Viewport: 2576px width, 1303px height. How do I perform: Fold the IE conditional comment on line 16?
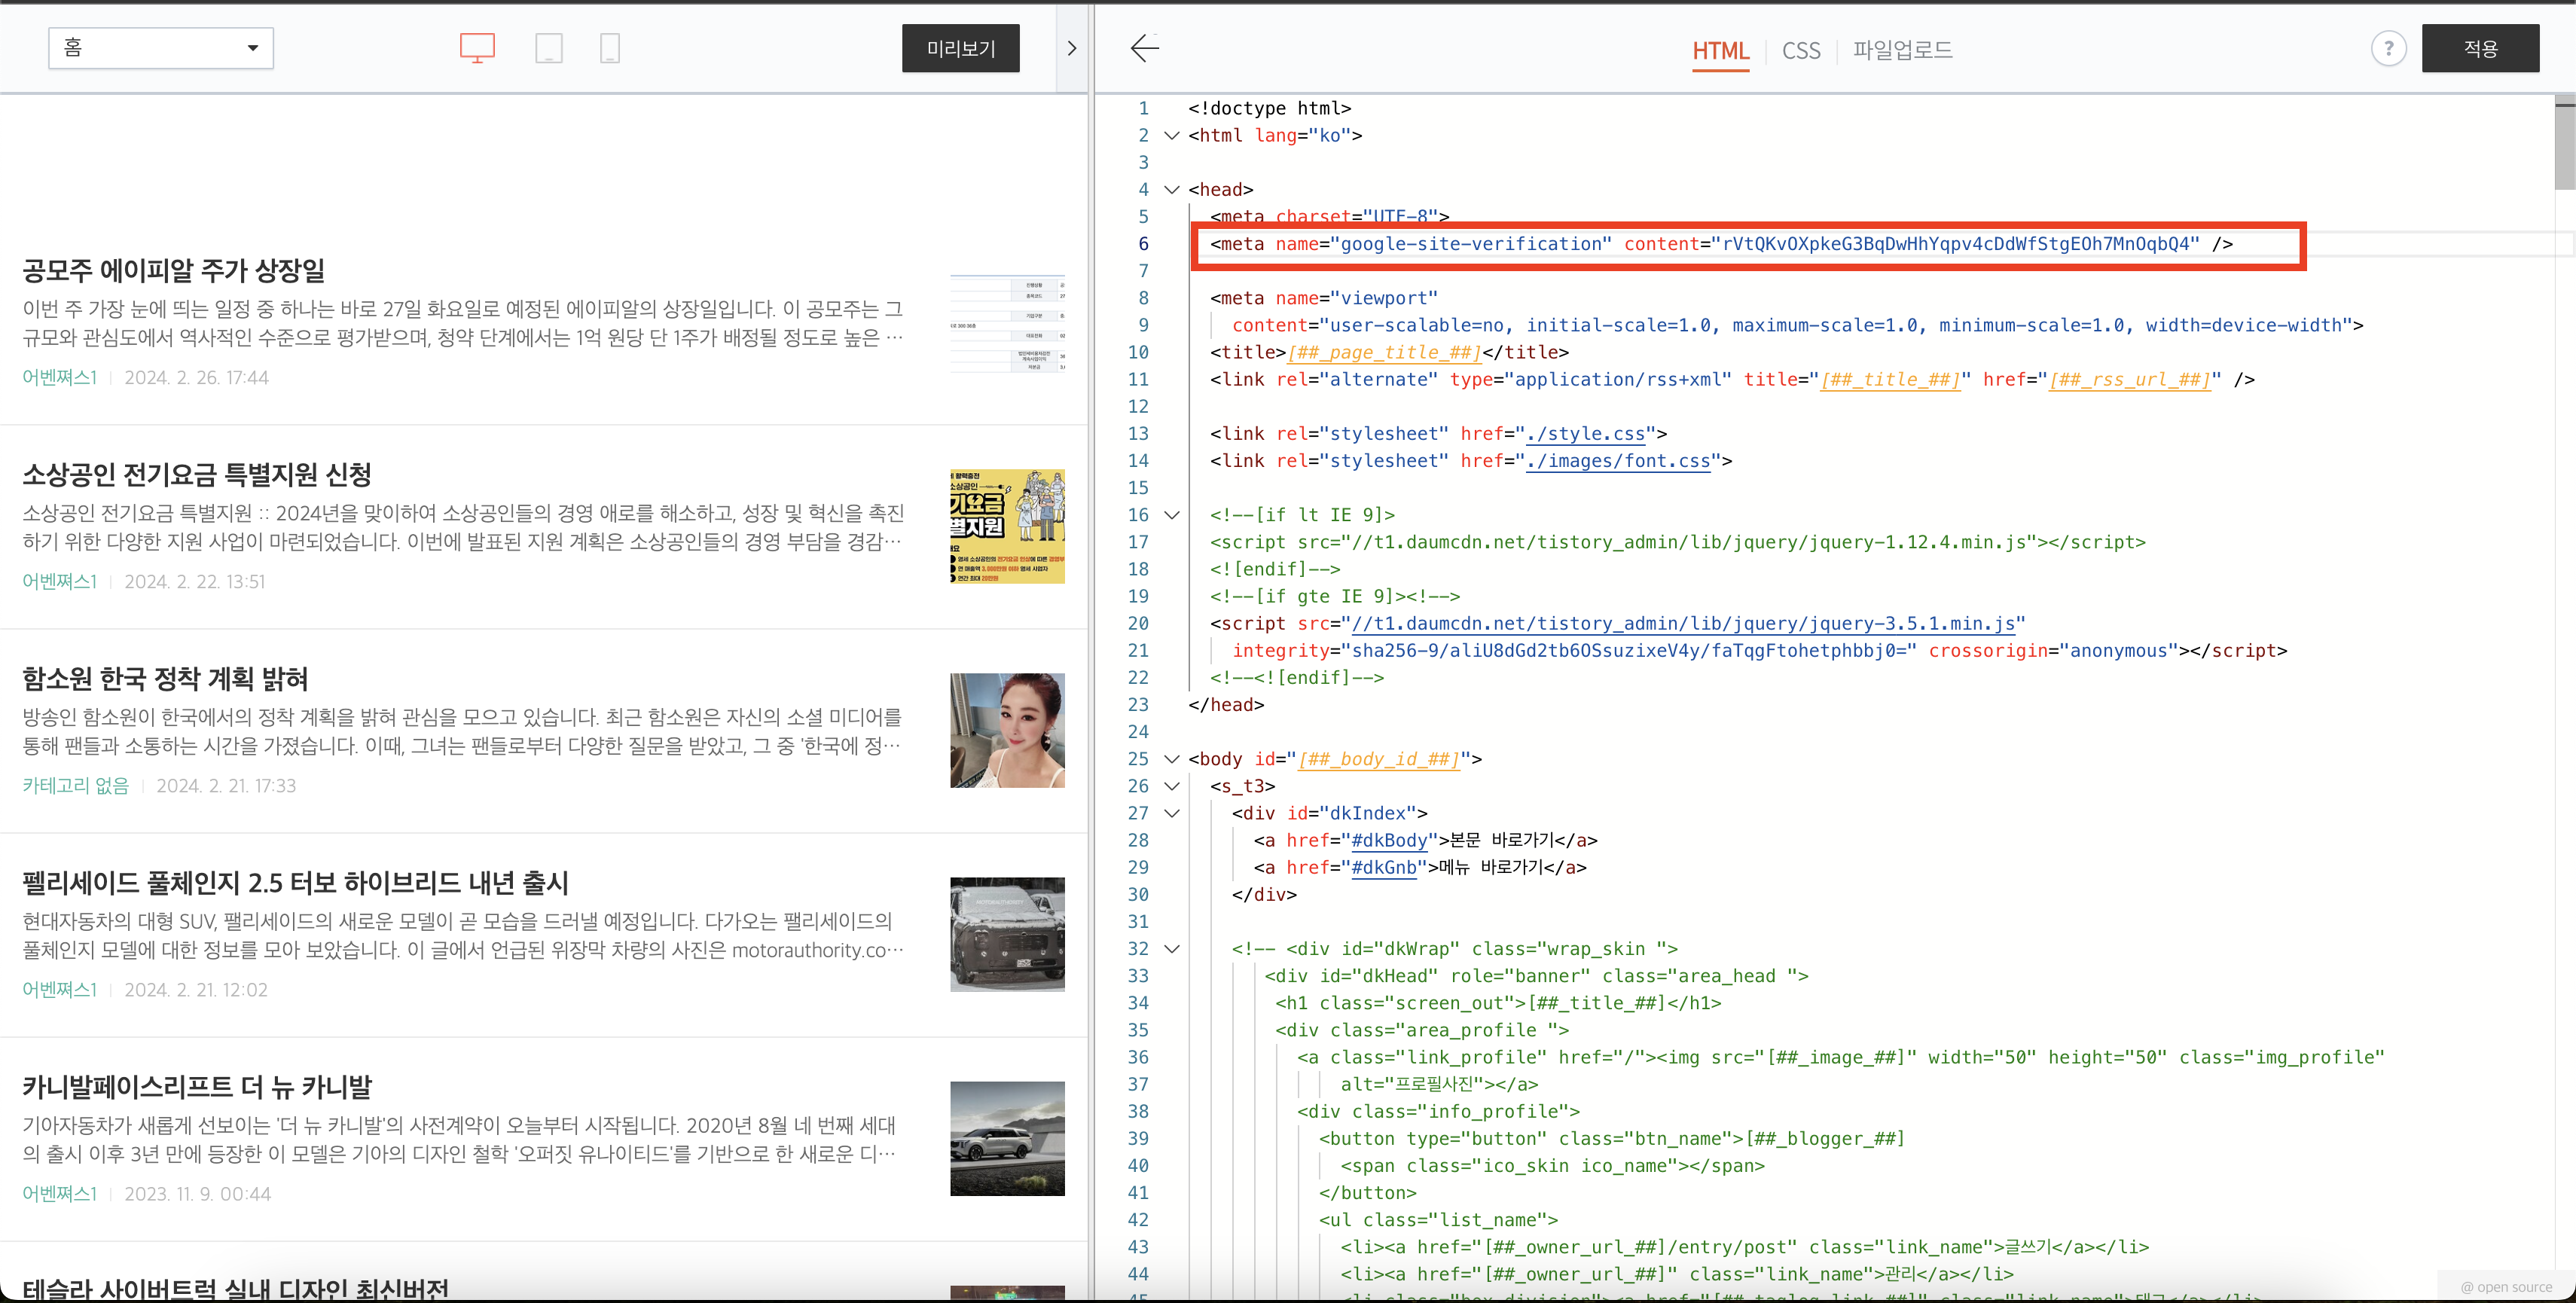[1172, 515]
